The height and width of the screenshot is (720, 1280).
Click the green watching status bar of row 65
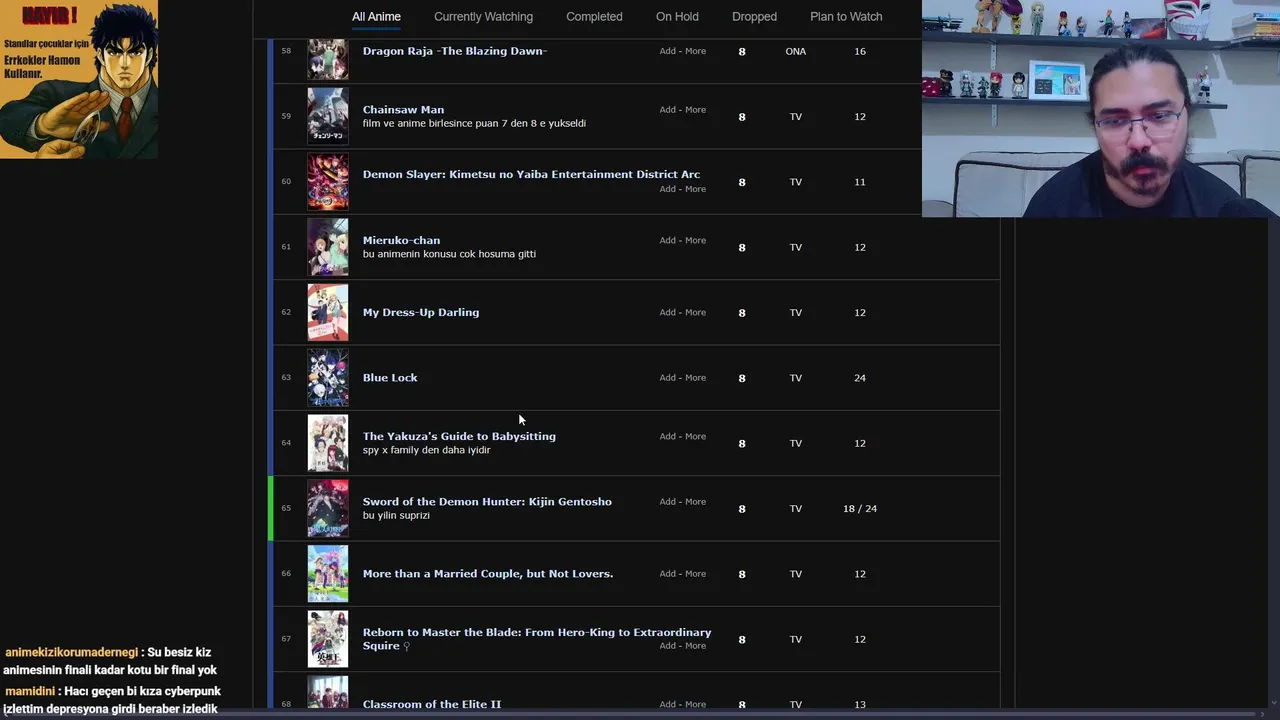pos(270,508)
